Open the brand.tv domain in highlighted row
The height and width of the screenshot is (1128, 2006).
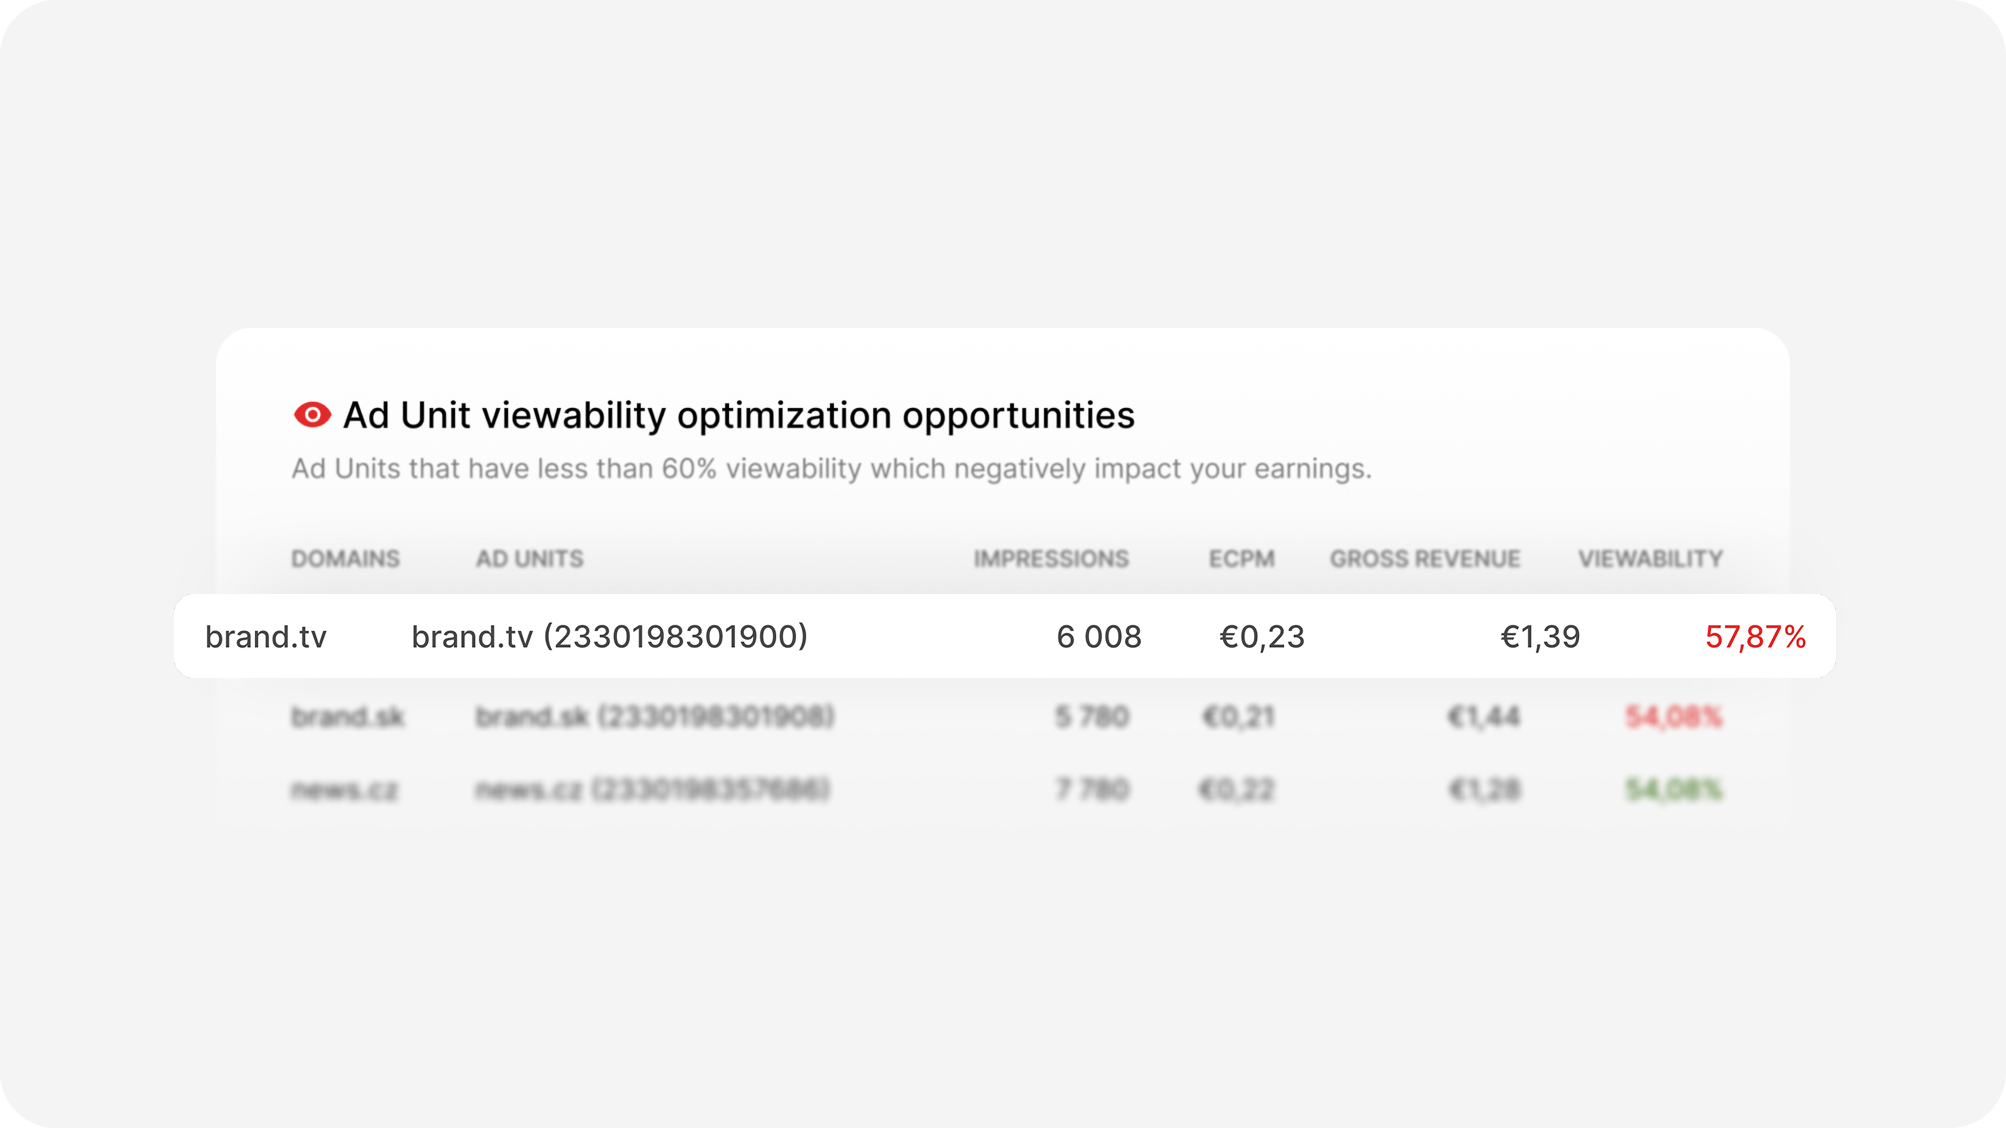pyautogui.click(x=266, y=637)
